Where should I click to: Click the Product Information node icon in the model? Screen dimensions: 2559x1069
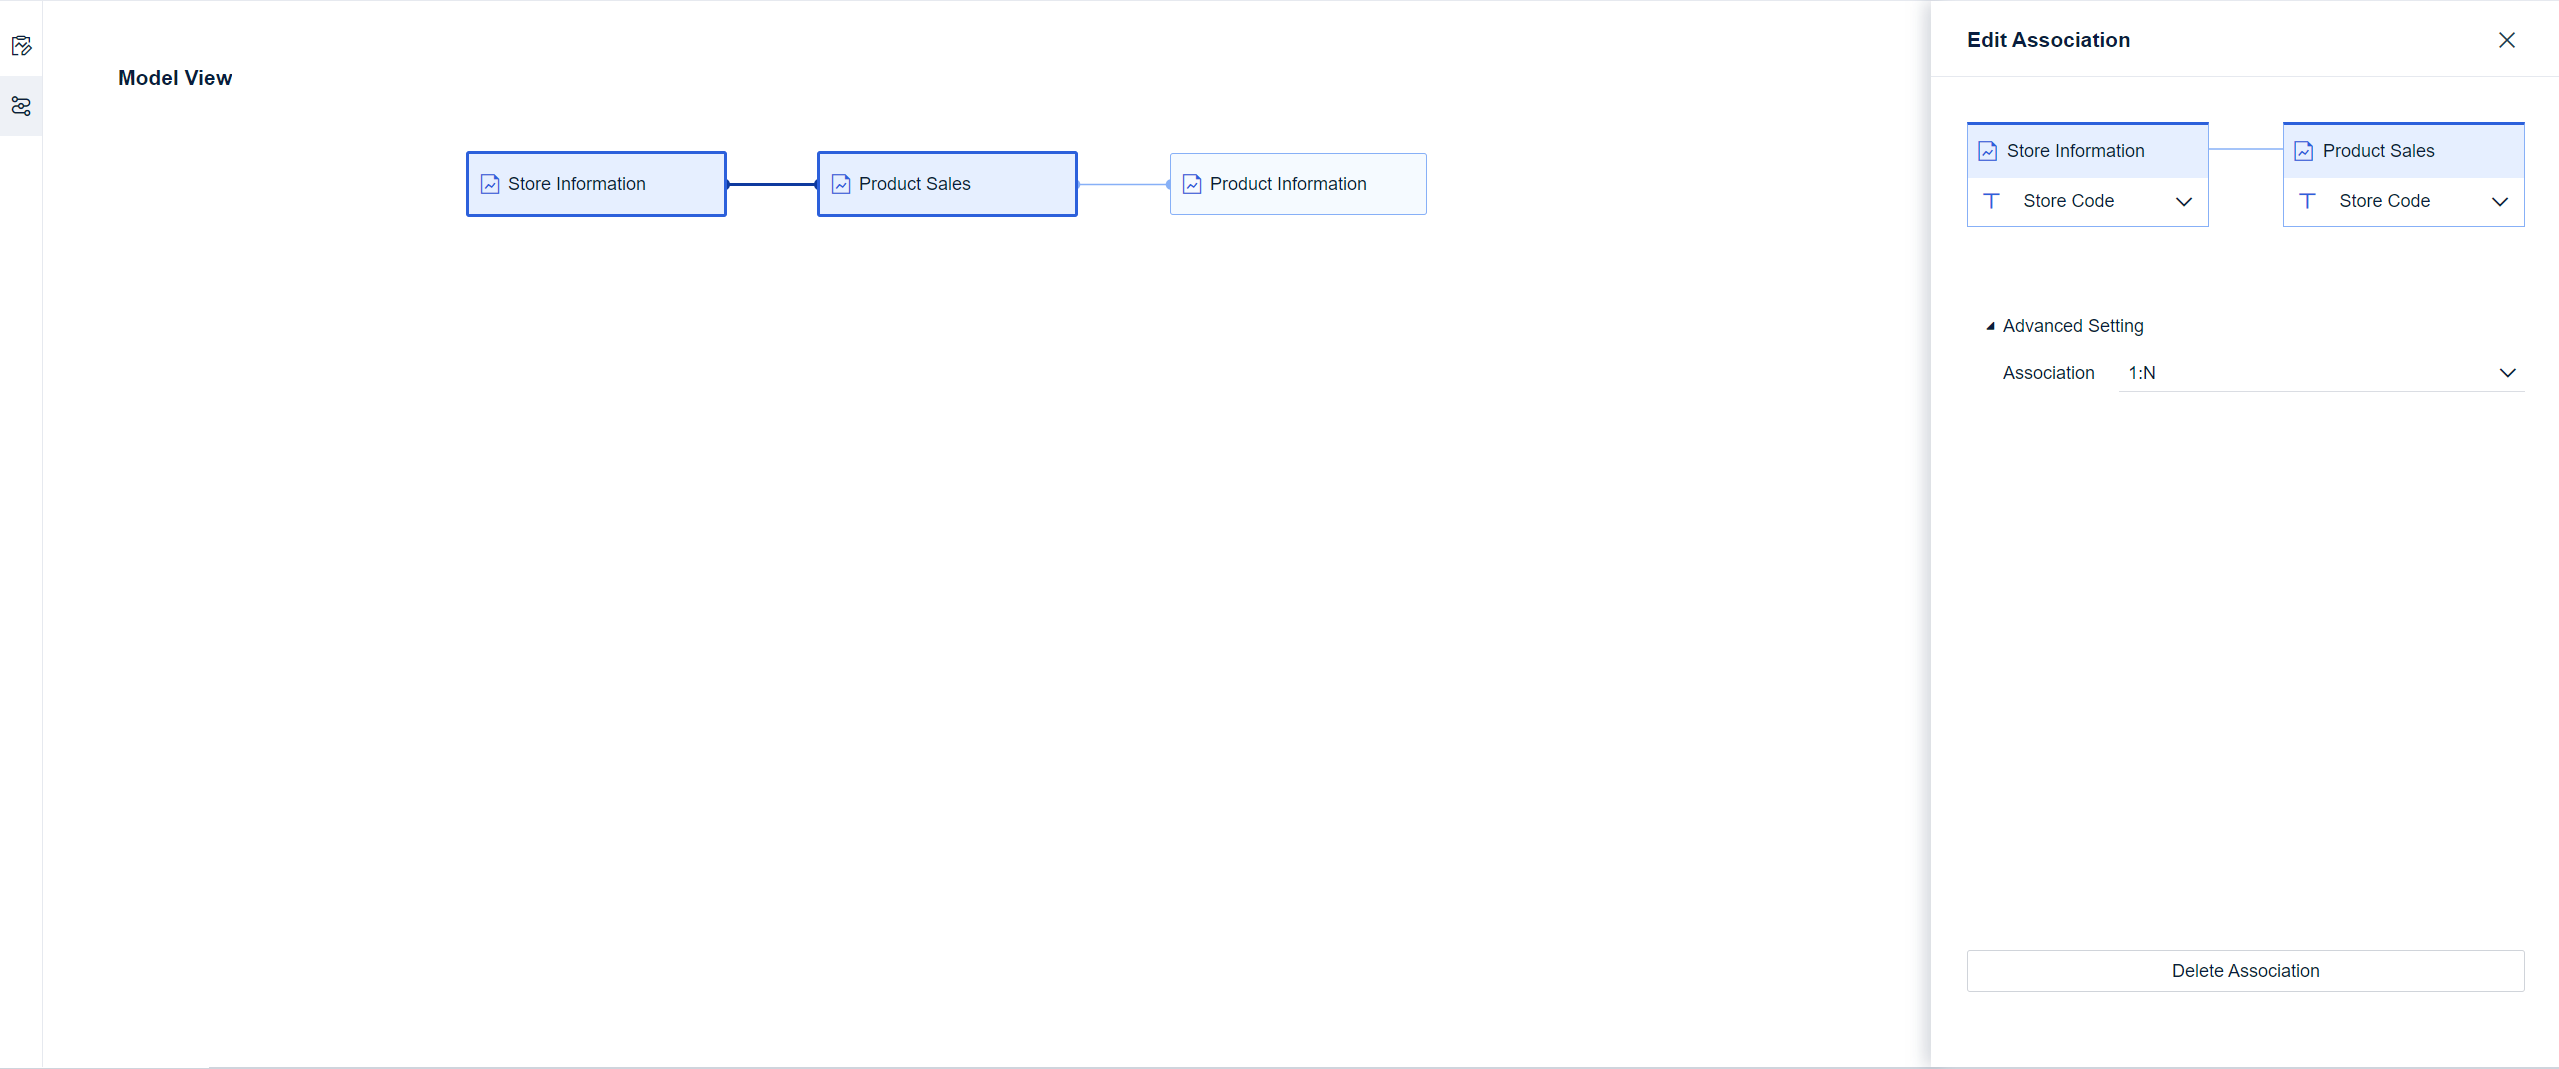pyautogui.click(x=1192, y=184)
